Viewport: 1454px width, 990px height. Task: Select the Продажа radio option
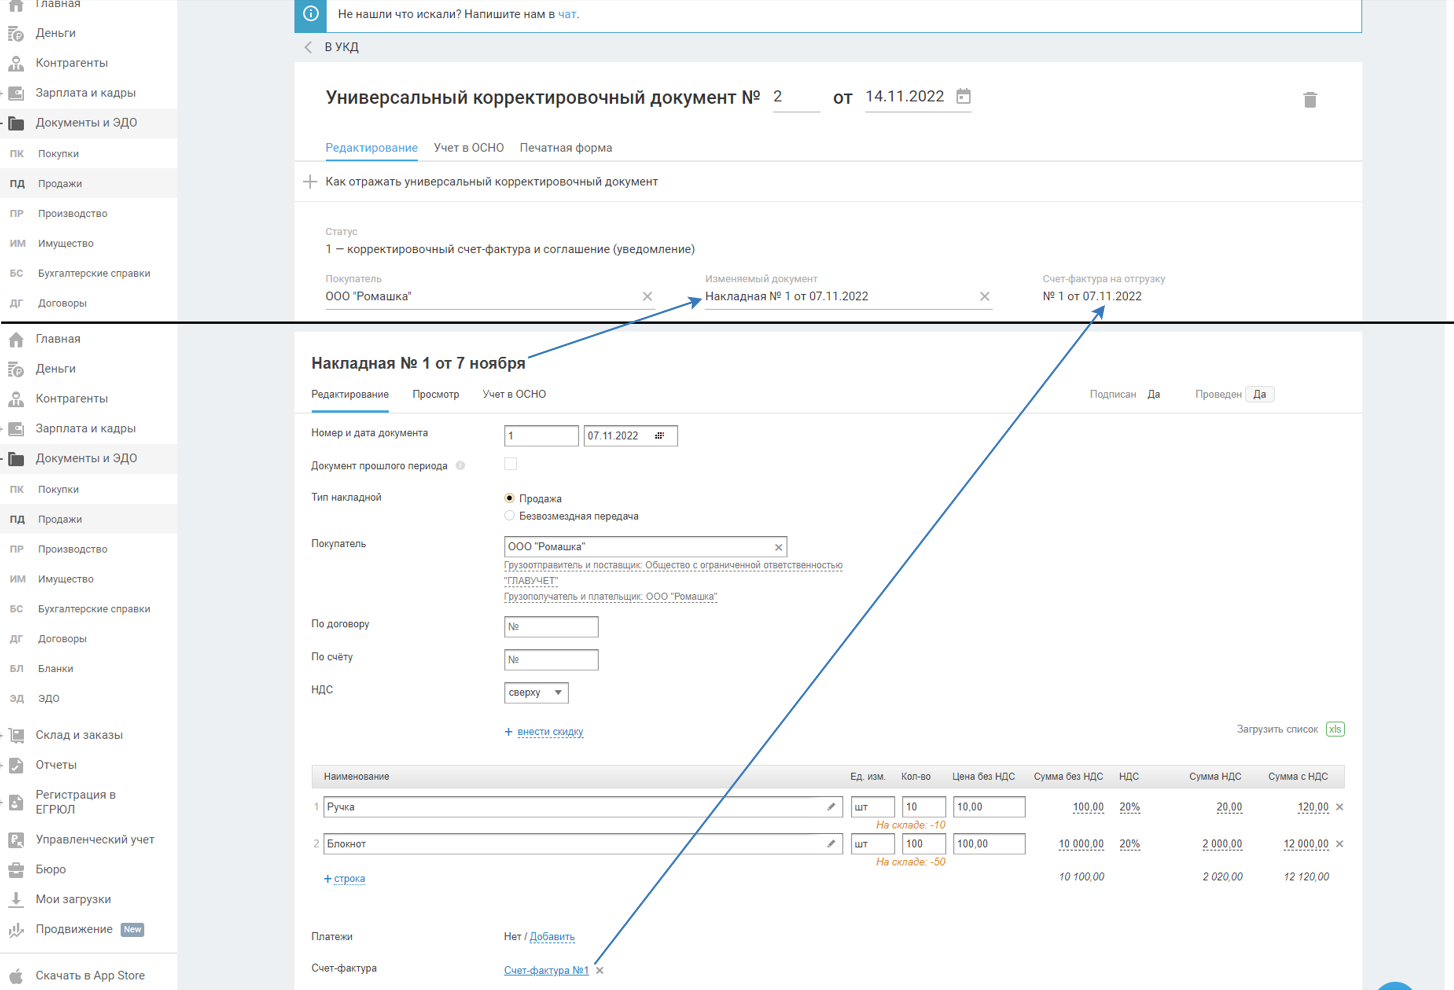tap(510, 498)
